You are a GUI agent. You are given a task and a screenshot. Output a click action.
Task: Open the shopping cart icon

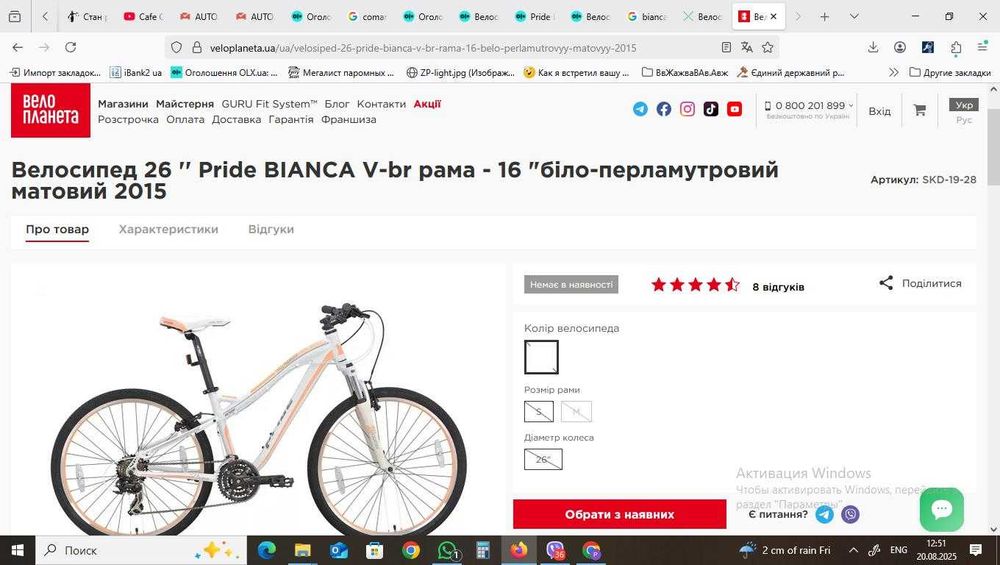920,110
